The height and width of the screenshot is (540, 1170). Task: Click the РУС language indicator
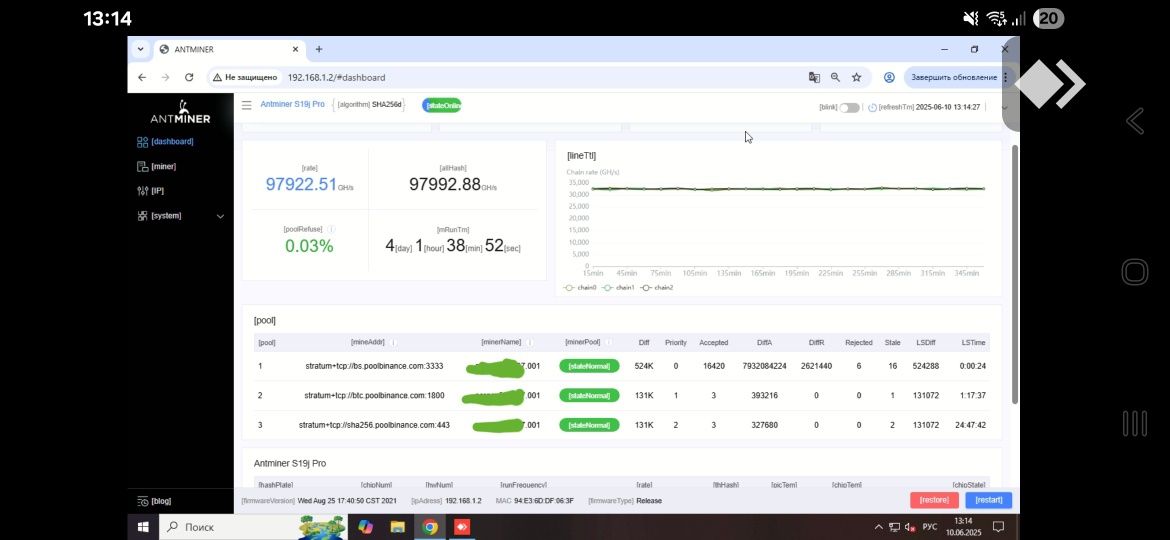[930, 527]
